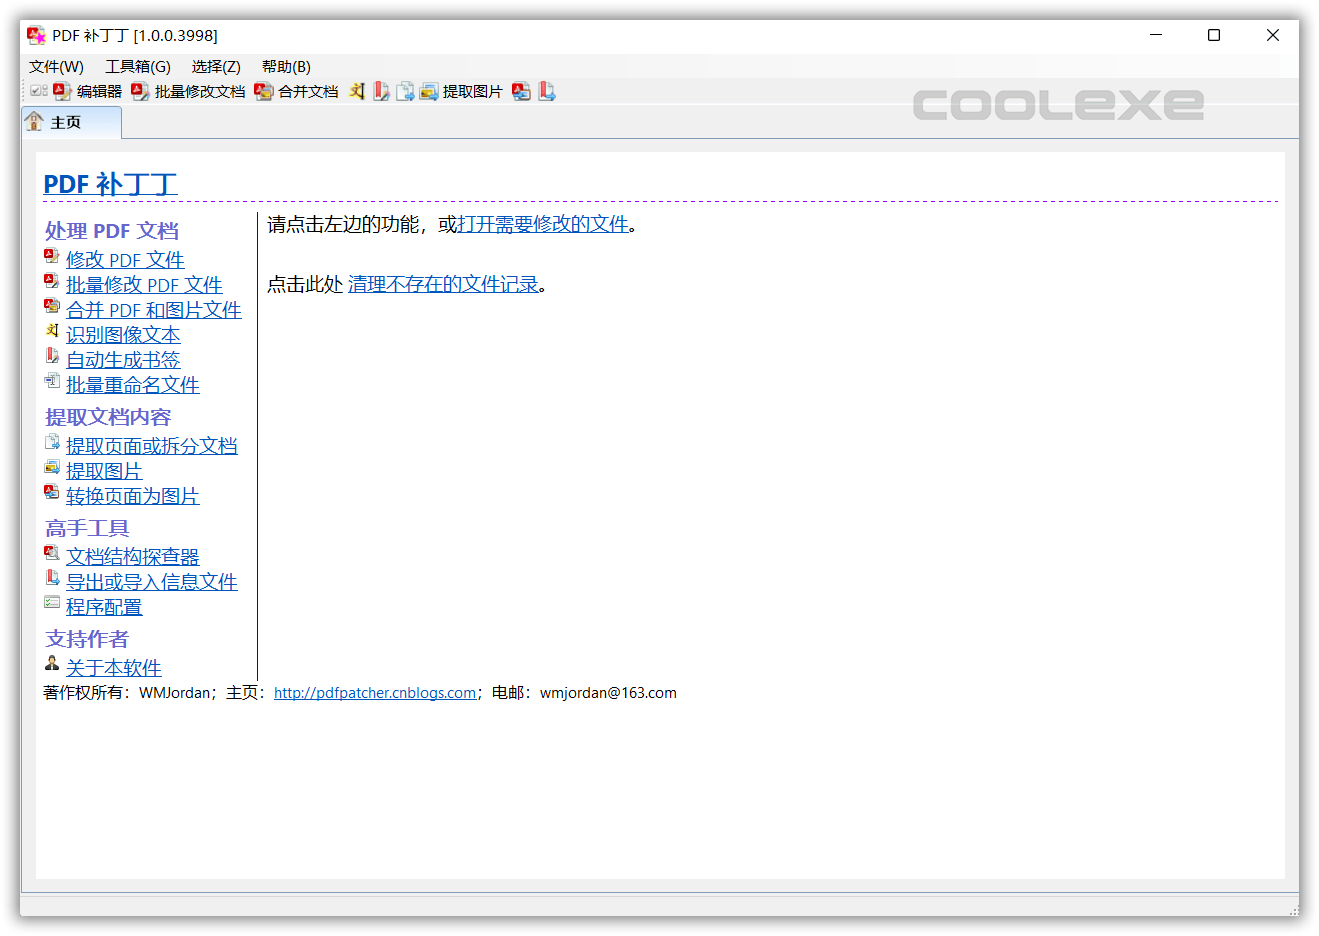Open the 程序配置 settings entry
1319x936 pixels.
(104, 607)
